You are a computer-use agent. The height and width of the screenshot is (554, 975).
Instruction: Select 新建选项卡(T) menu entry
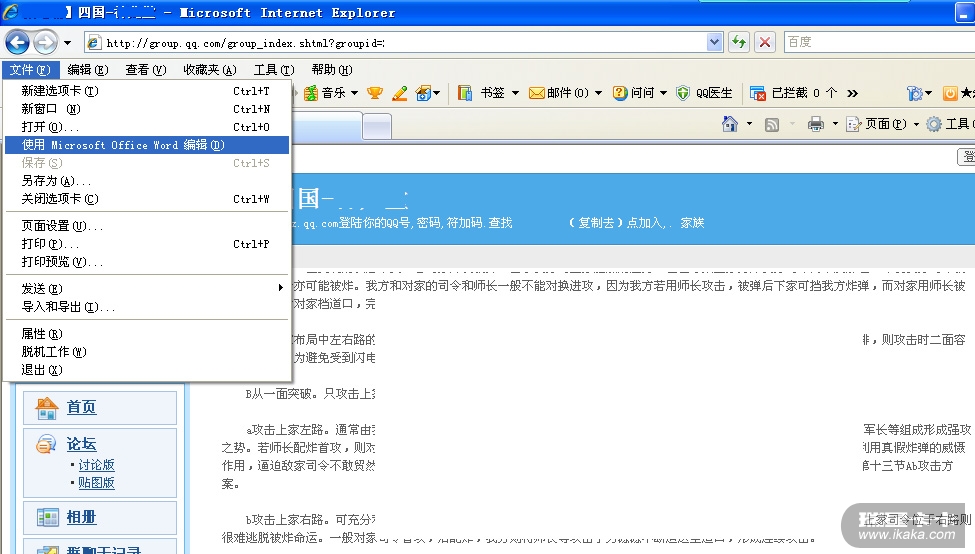(x=147, y=91)
